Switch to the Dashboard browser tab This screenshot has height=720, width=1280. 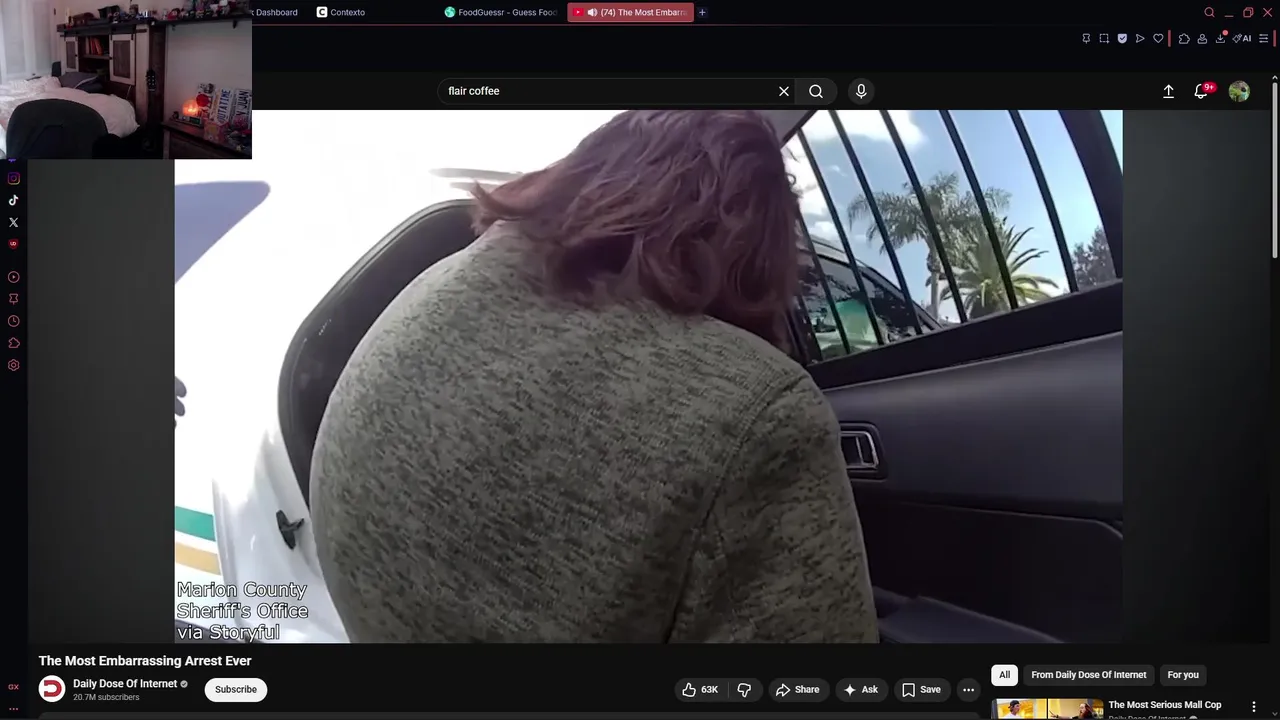point(276,12)
